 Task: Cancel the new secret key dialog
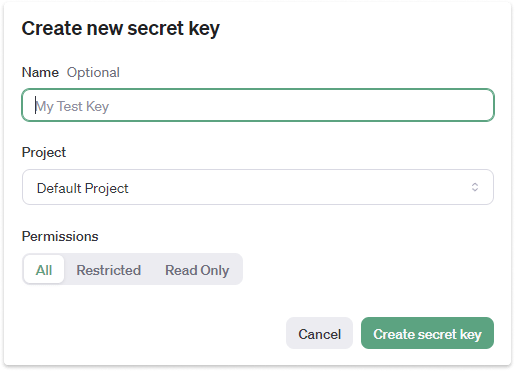319,333
